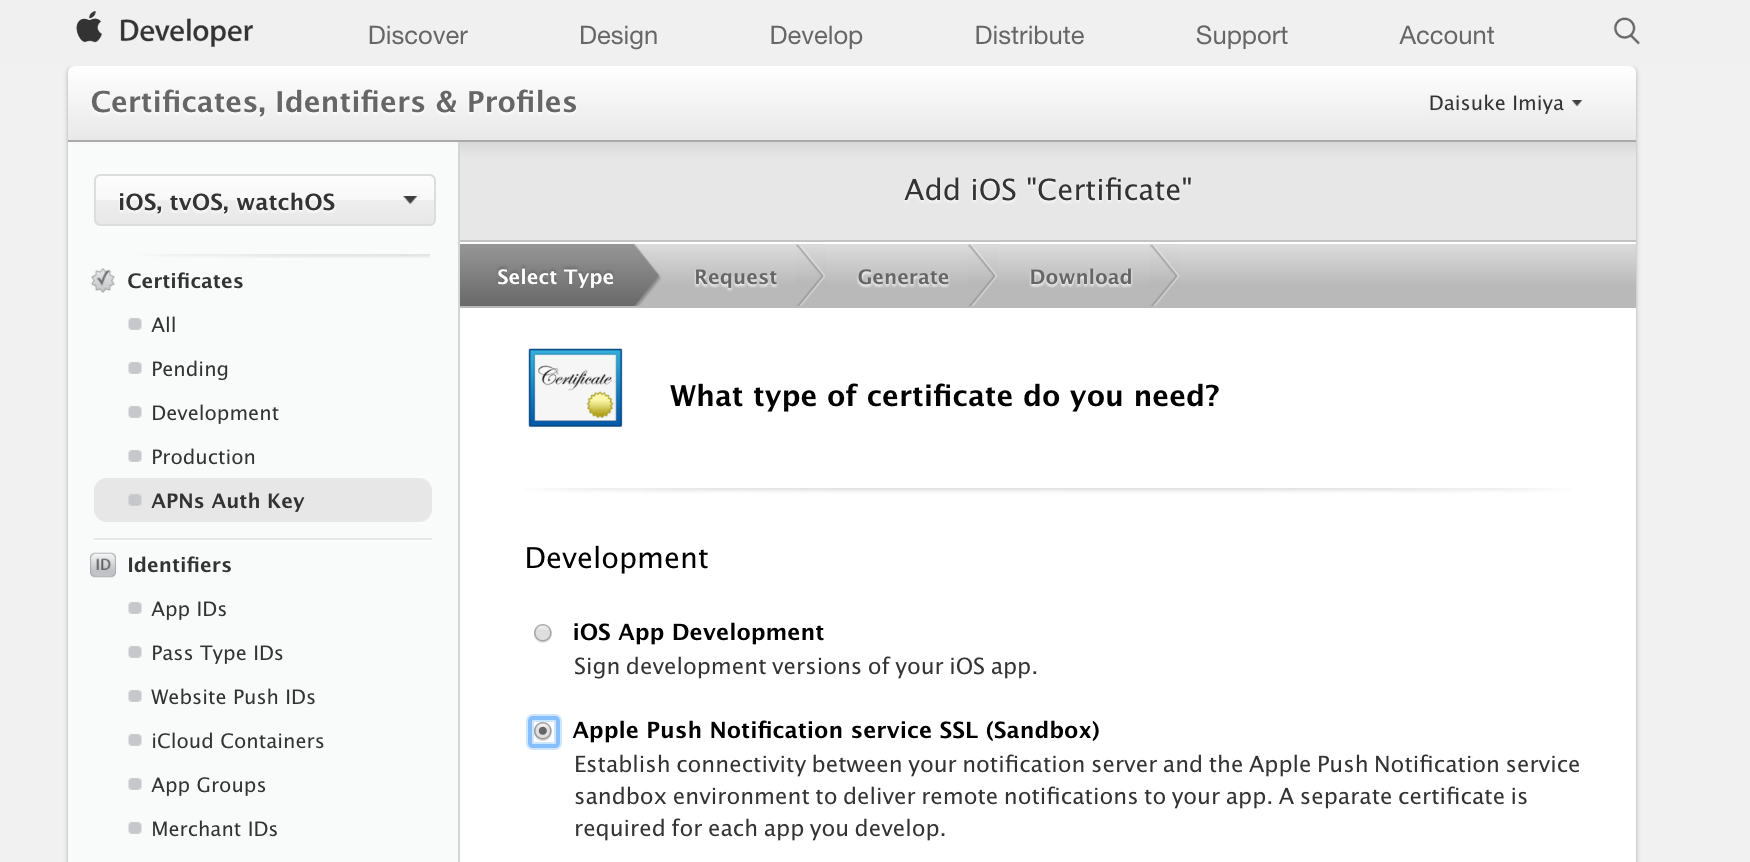
Task: Show Pending certificates
Action: [x=190, y=369]
